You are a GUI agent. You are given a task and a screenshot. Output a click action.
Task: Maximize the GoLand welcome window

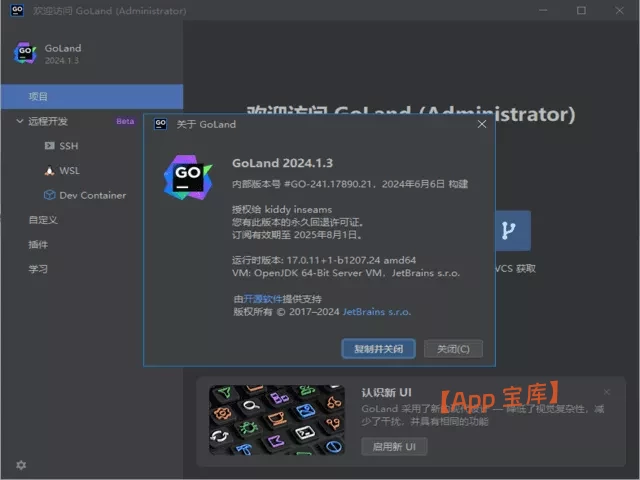pyautogui.click(x=581, y=10)
